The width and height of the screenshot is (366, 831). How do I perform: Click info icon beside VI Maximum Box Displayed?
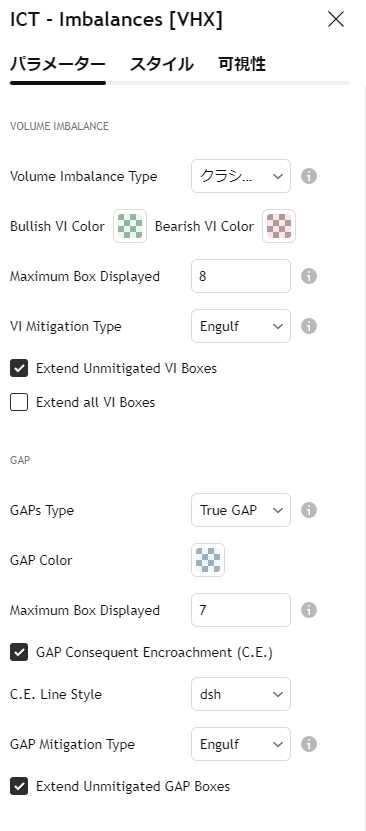point(309,276)
